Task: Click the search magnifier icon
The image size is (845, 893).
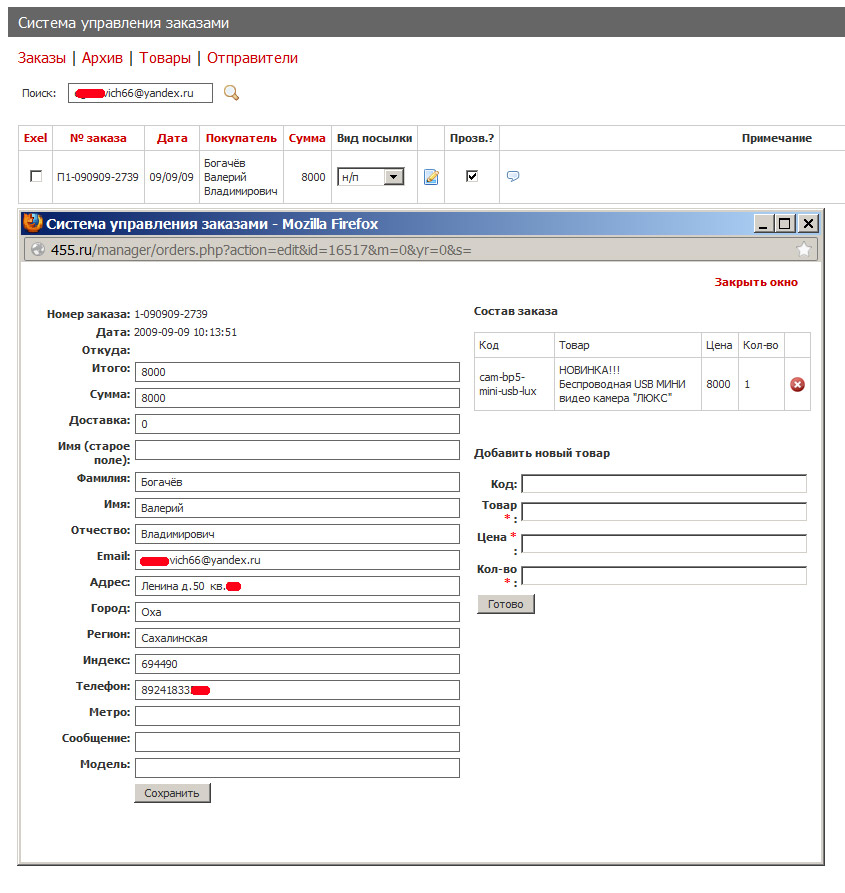Action: 231,93
